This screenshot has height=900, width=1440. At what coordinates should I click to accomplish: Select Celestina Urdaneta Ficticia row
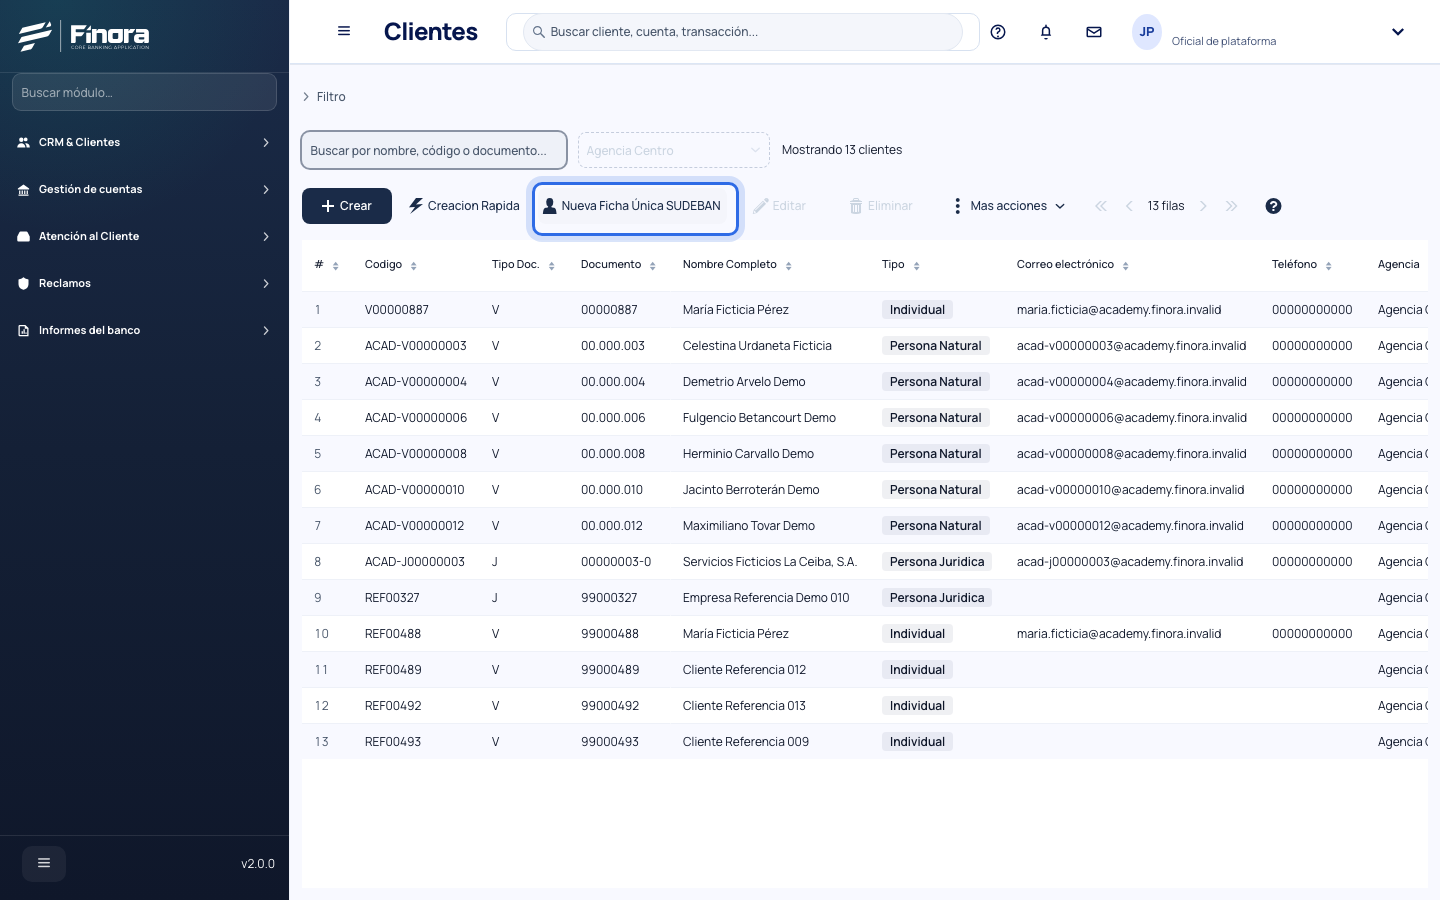click(865, 346)
